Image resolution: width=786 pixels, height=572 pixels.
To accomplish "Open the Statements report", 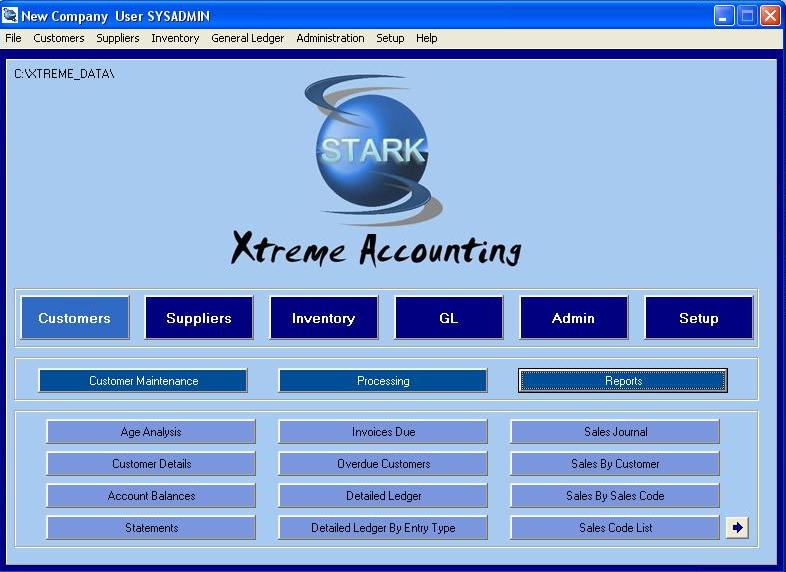I will pyautogui.click(x=151, y=528).
